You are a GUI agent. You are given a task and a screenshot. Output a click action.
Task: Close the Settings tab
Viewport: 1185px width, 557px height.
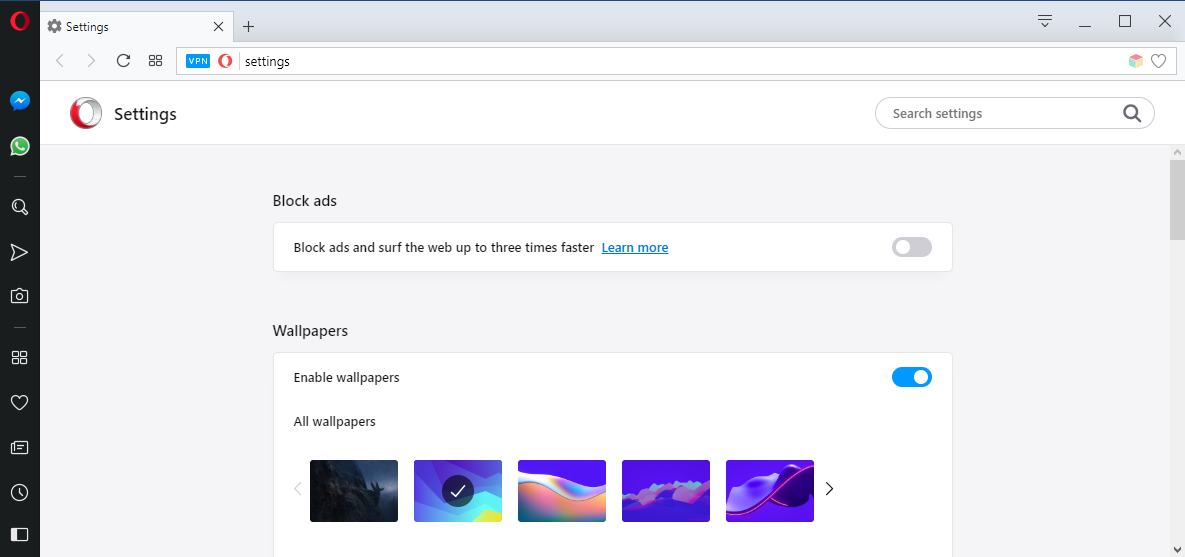pos(218,26)
